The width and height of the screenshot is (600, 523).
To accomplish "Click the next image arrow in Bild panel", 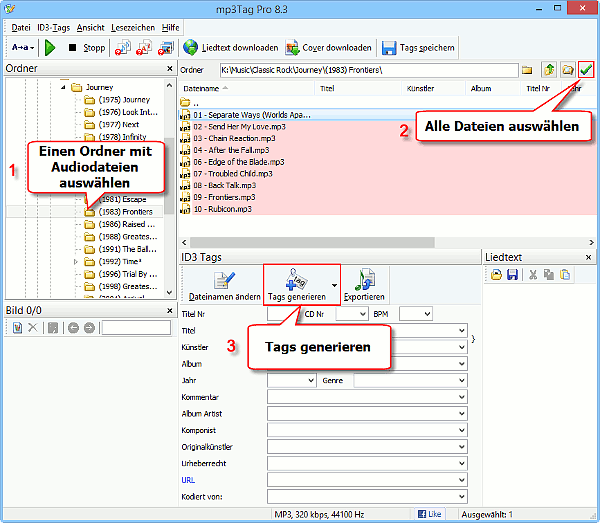I will click(x=89, y=328).
